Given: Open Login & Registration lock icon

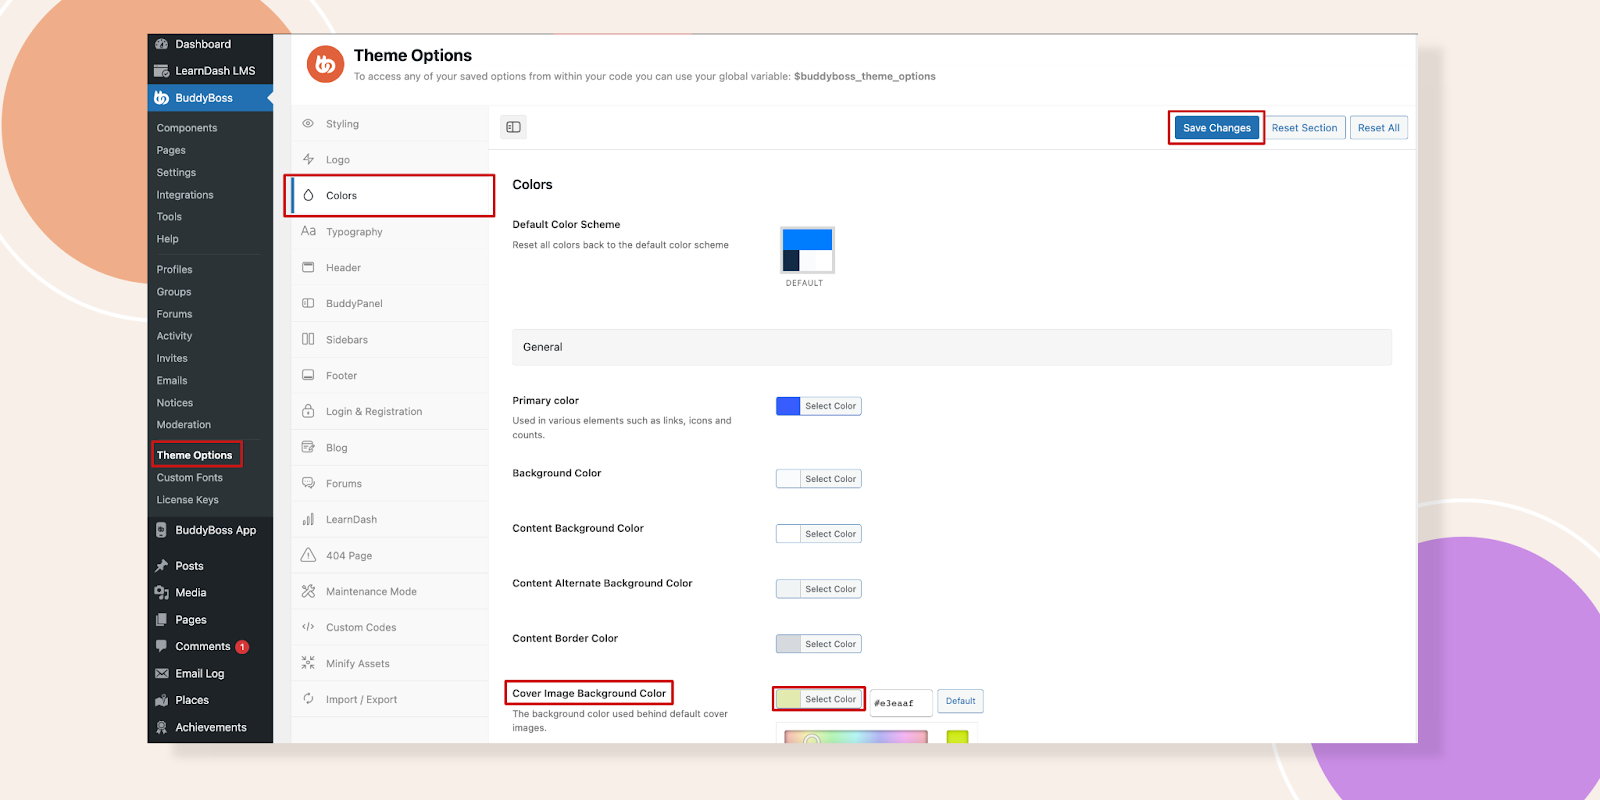Looking at the screenshot, I should click(x=308, y=411).
